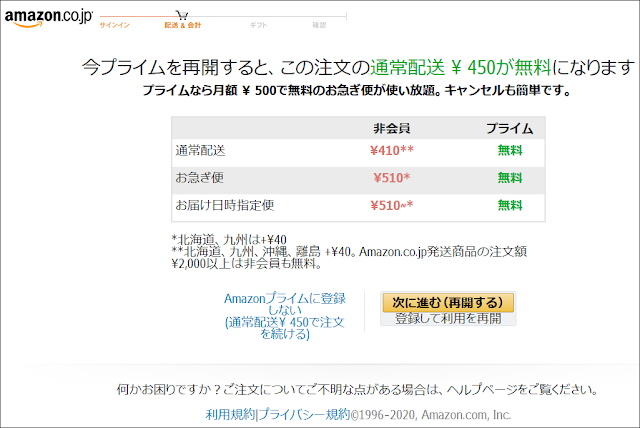
Task: Click the お急ぎ便 row label
Action: pyautogui.click(x=200, y=178)
